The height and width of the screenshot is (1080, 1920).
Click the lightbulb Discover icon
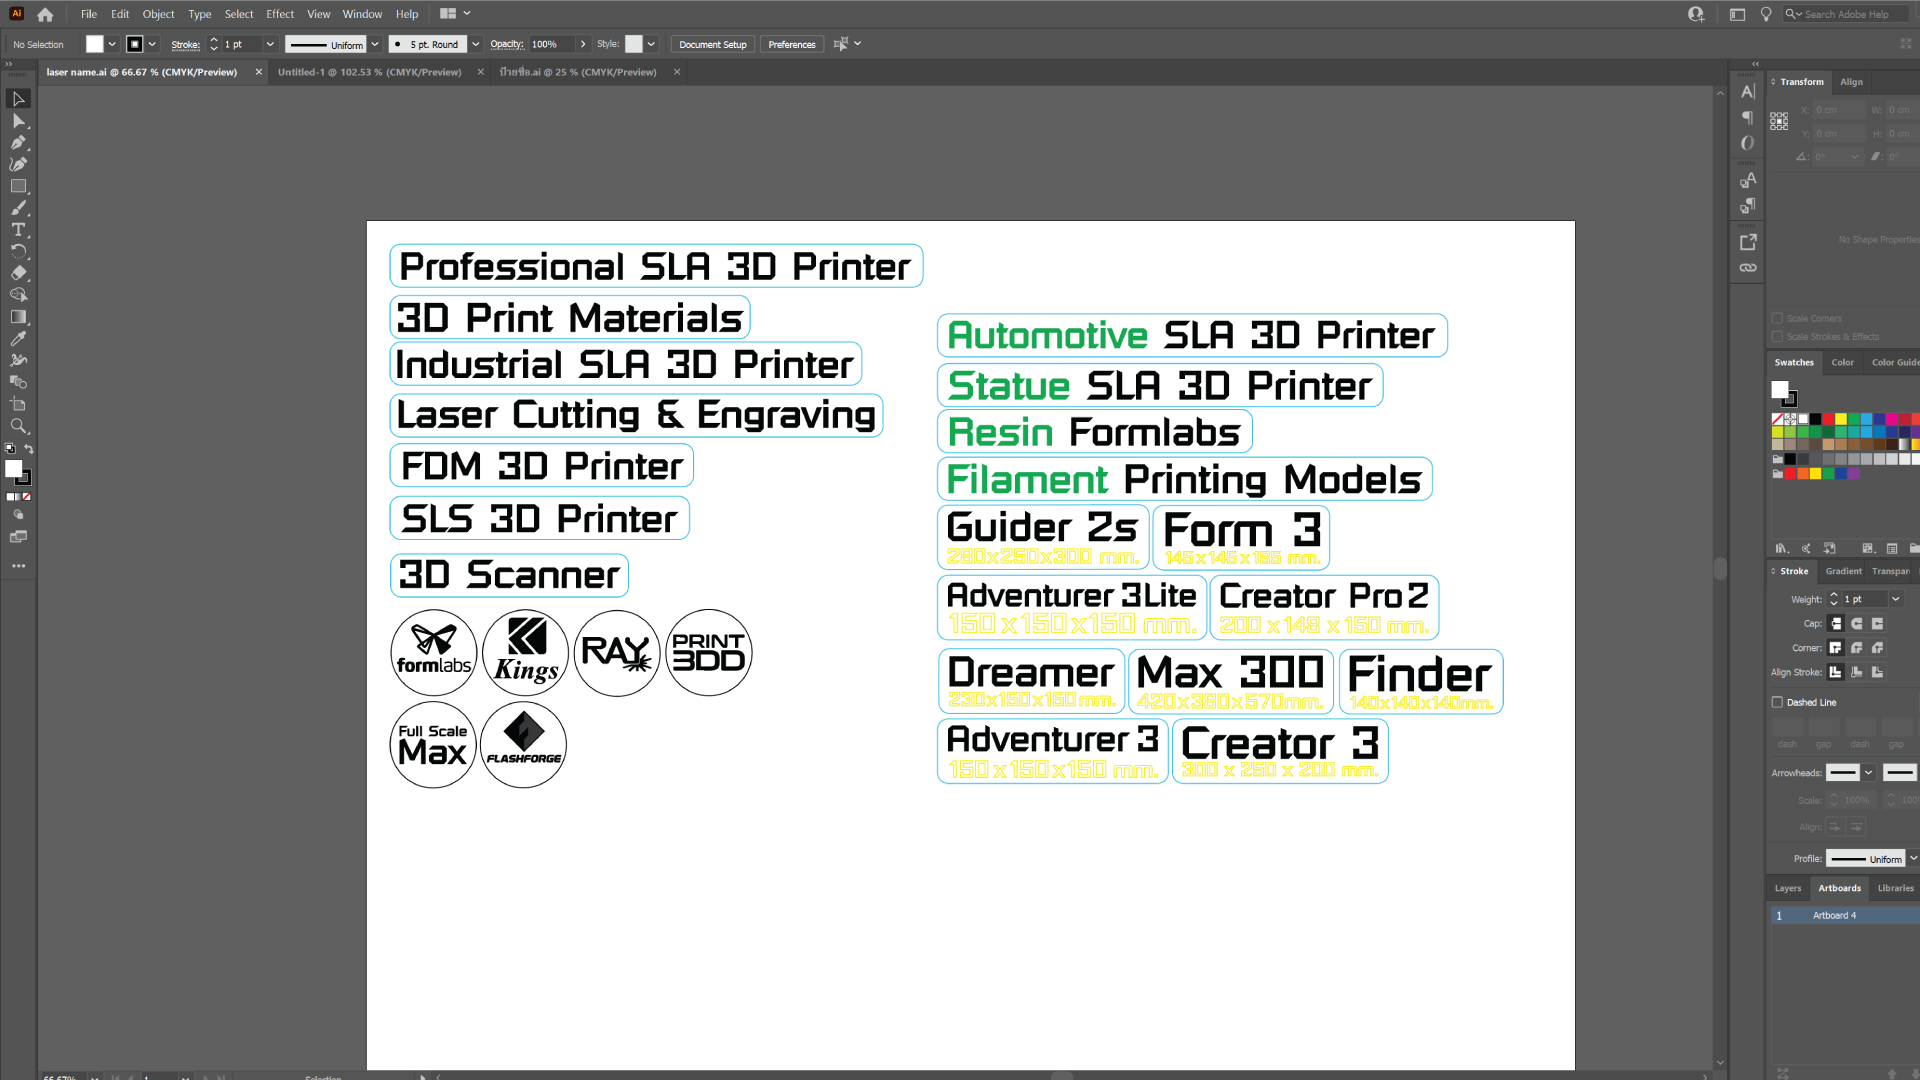pos(1766,14)
